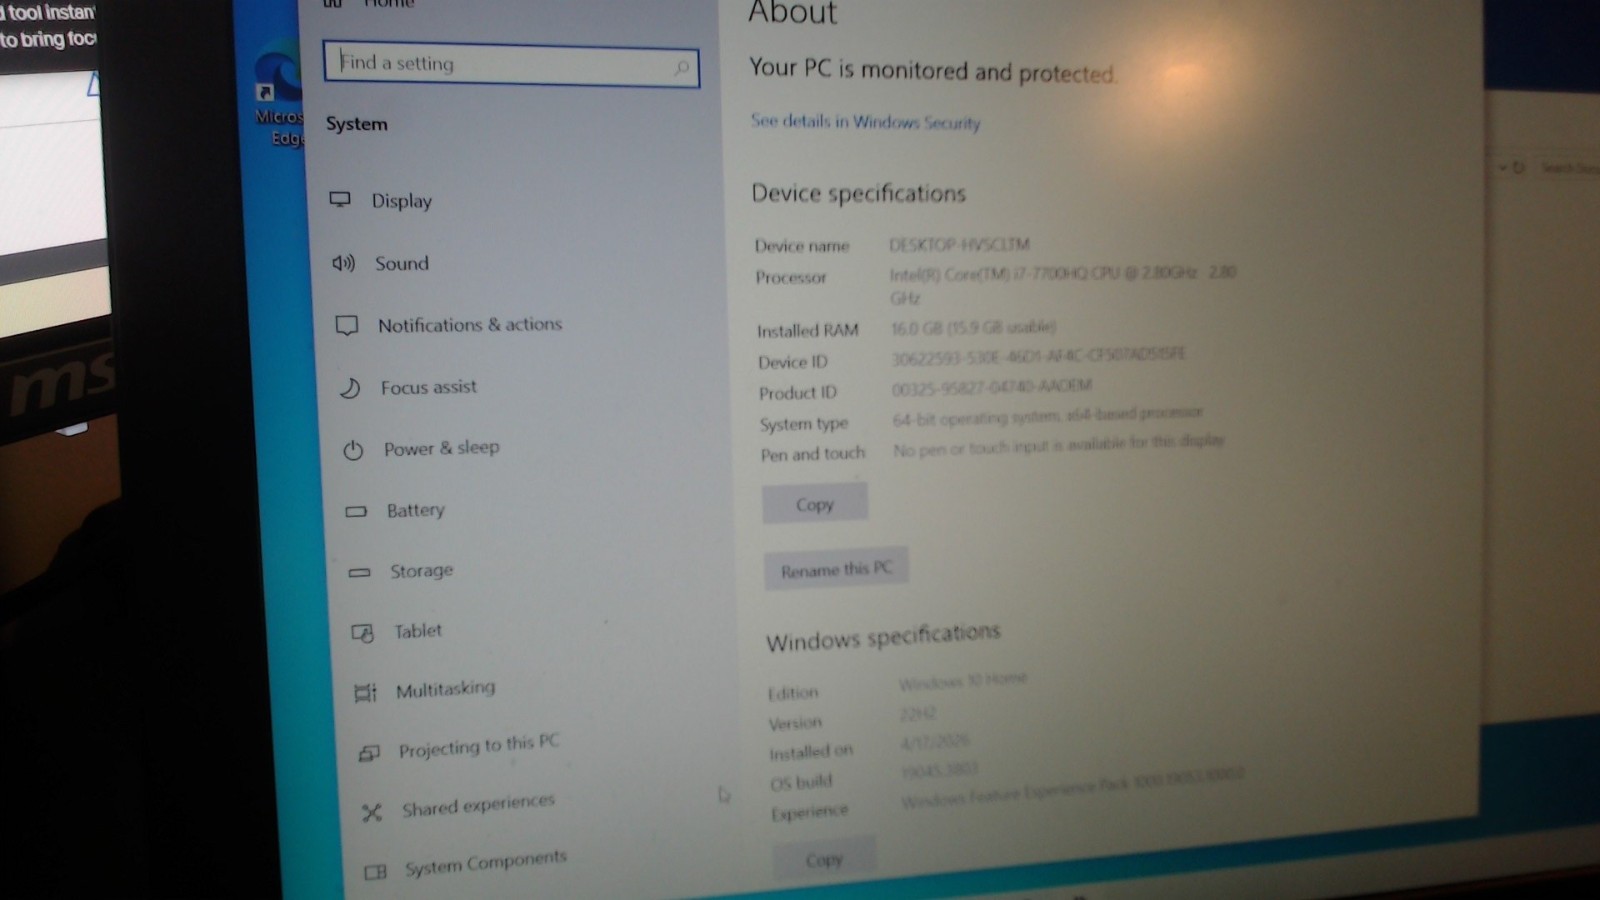
Task: Click the Device ID value
Action: 1039,356
